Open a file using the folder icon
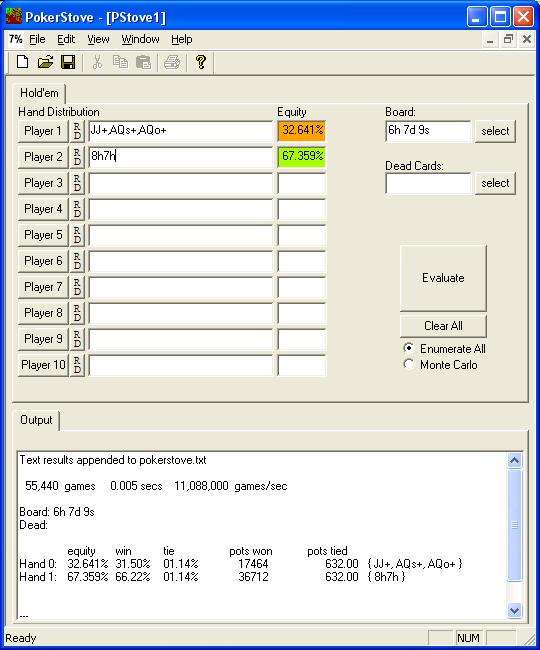 (45, 62)
